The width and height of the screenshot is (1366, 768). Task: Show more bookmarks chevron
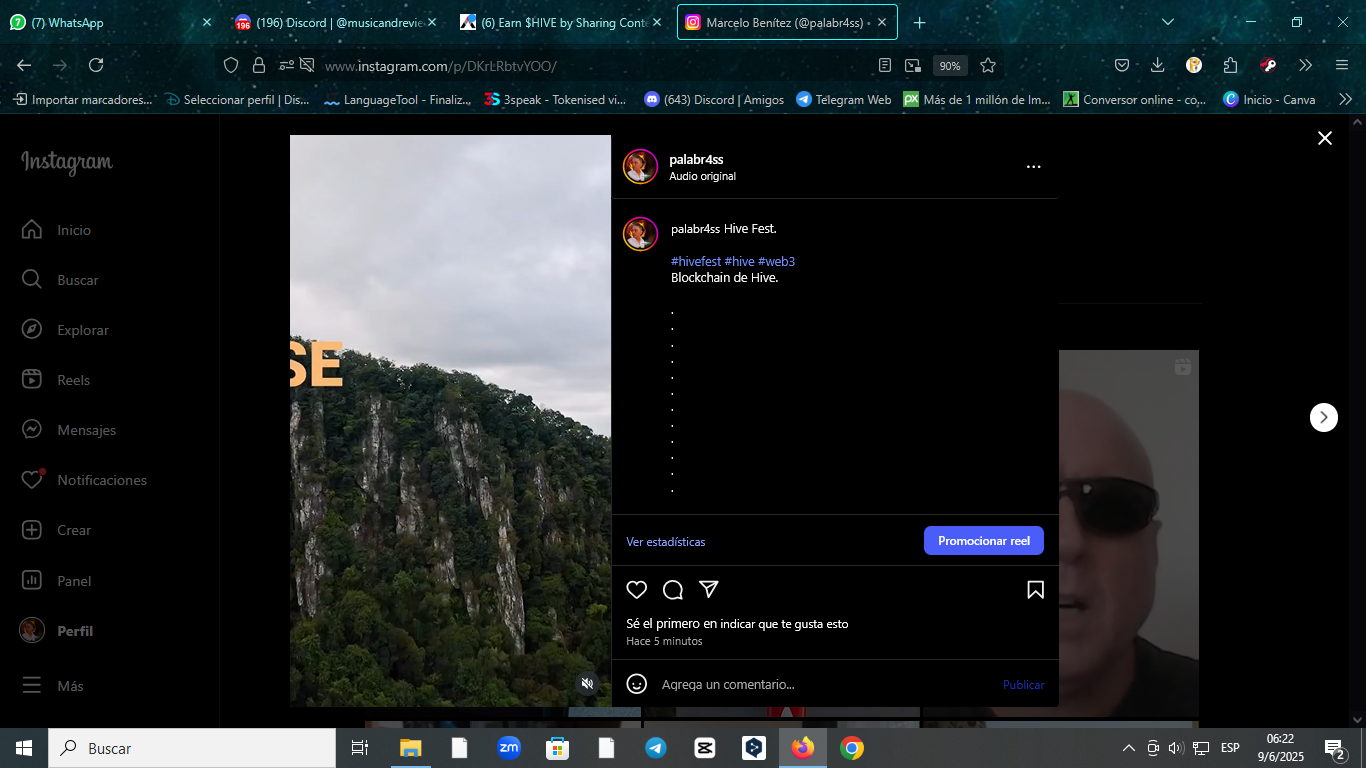[x=1345, y=99]
